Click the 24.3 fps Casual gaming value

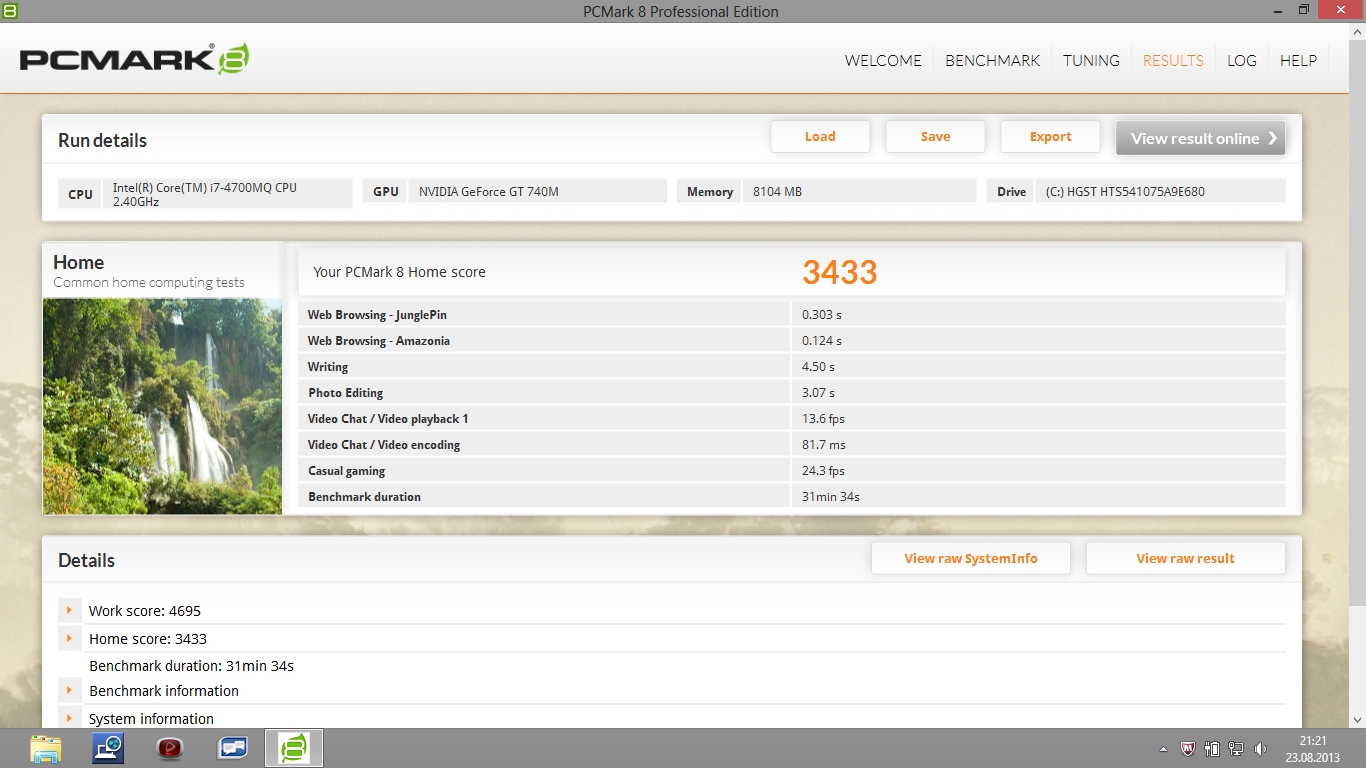coord(823,471)
